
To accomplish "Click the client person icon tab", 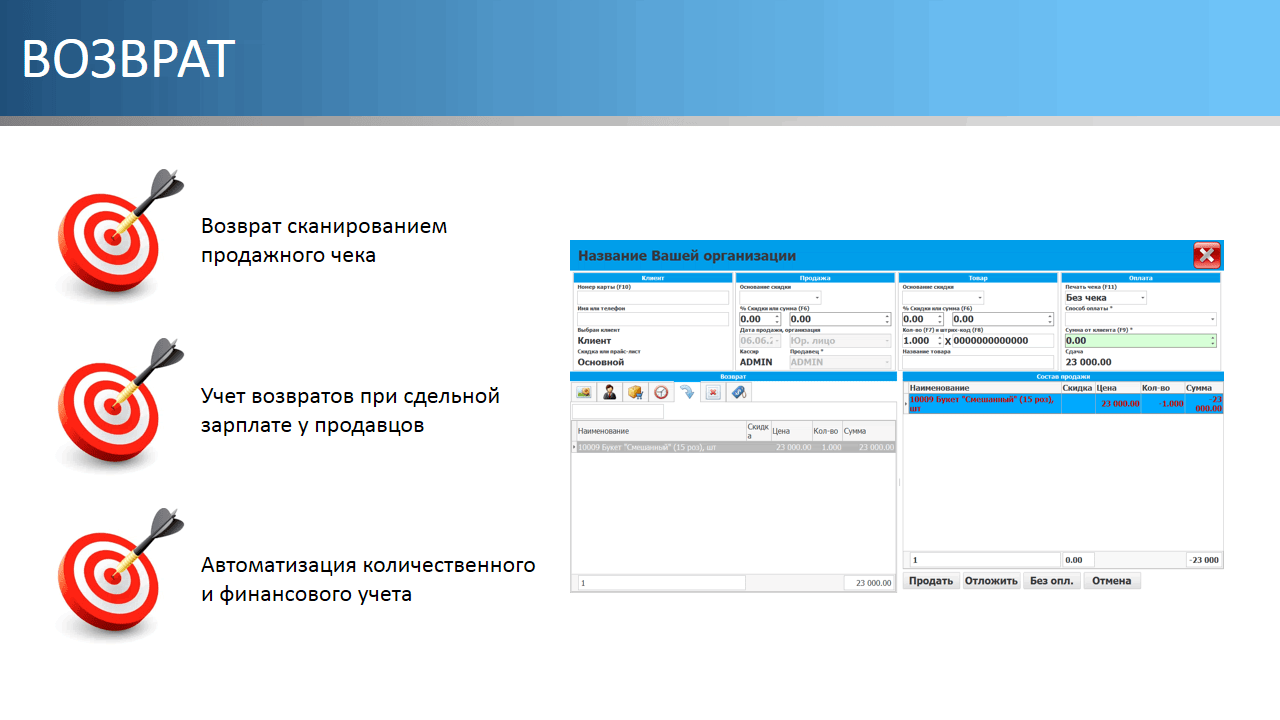I will coord(609,393).
